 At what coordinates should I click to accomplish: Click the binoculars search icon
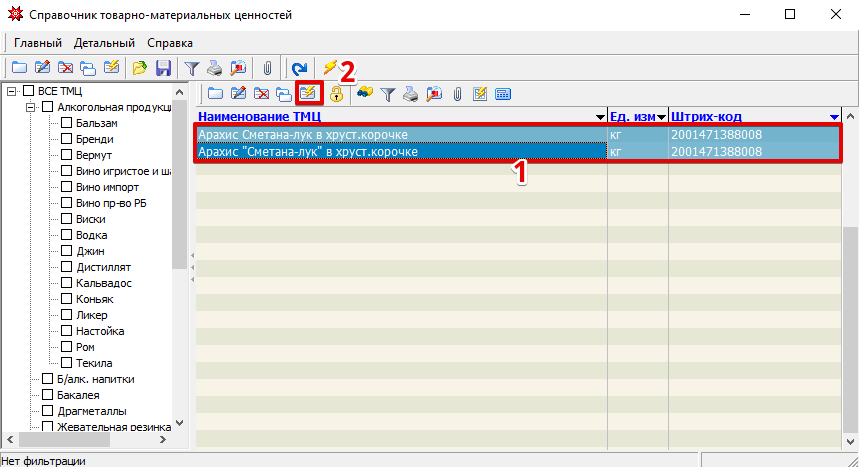365,94
